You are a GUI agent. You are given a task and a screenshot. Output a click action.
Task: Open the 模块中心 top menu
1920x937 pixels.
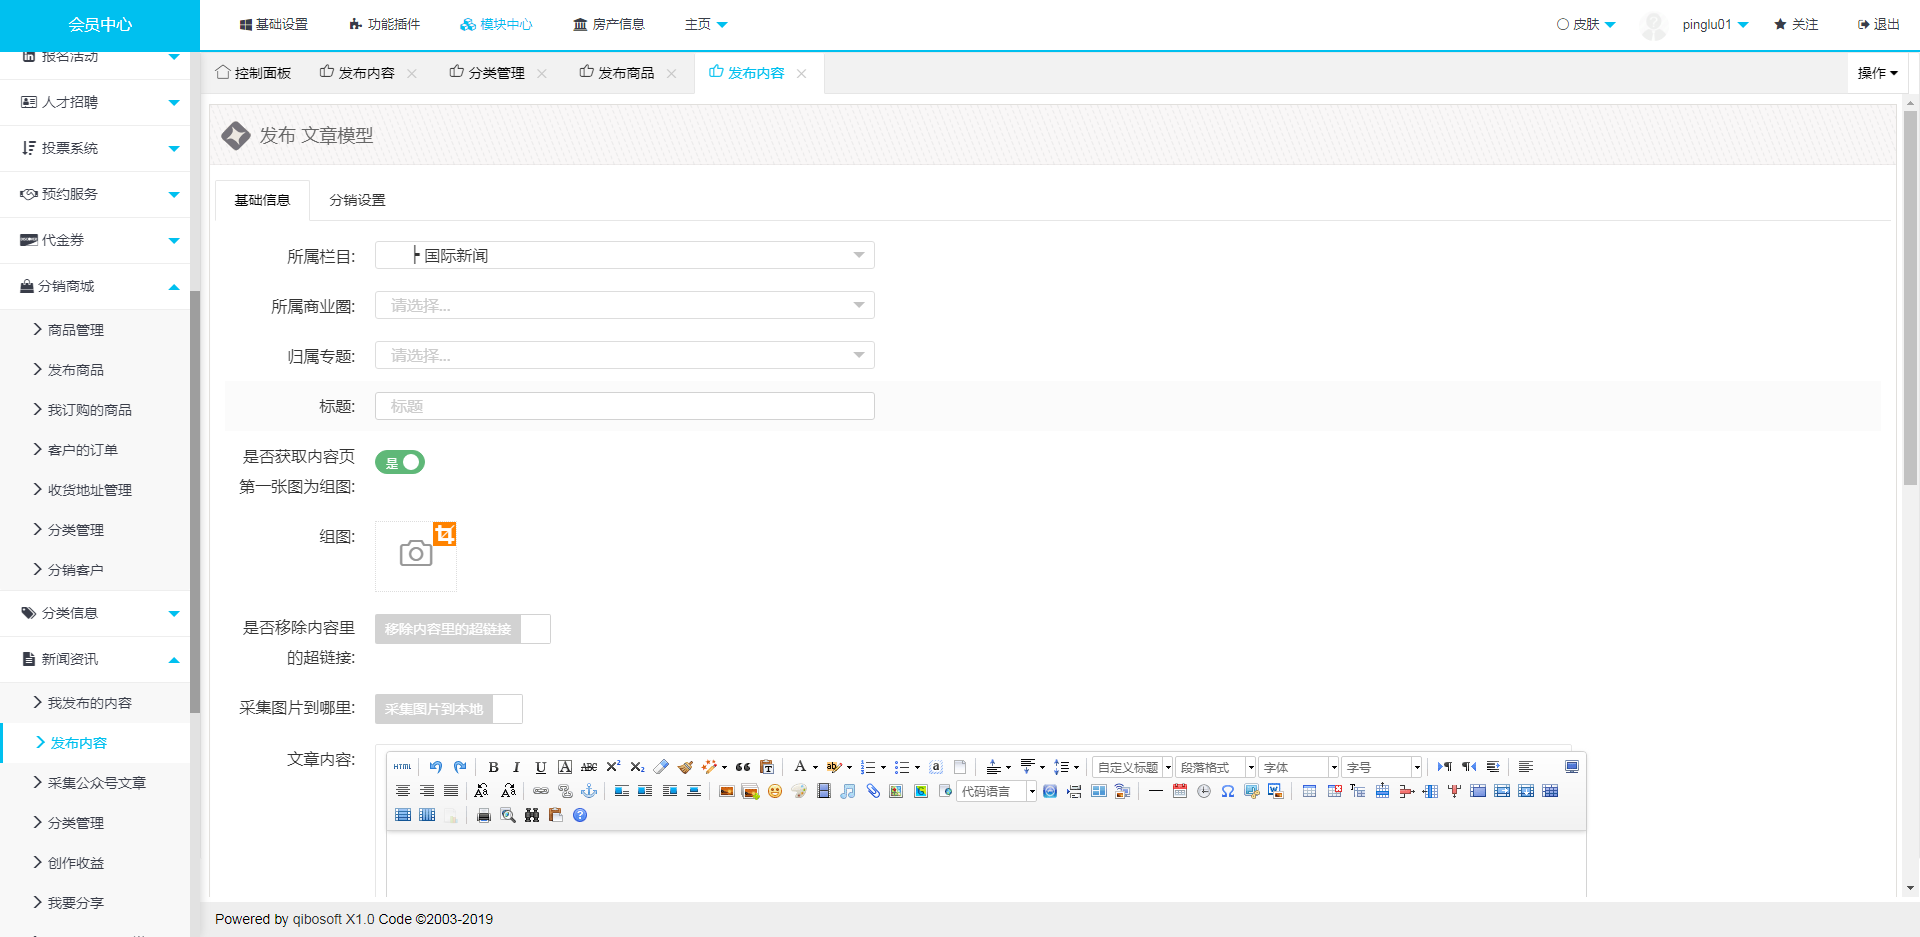[496, 24]
